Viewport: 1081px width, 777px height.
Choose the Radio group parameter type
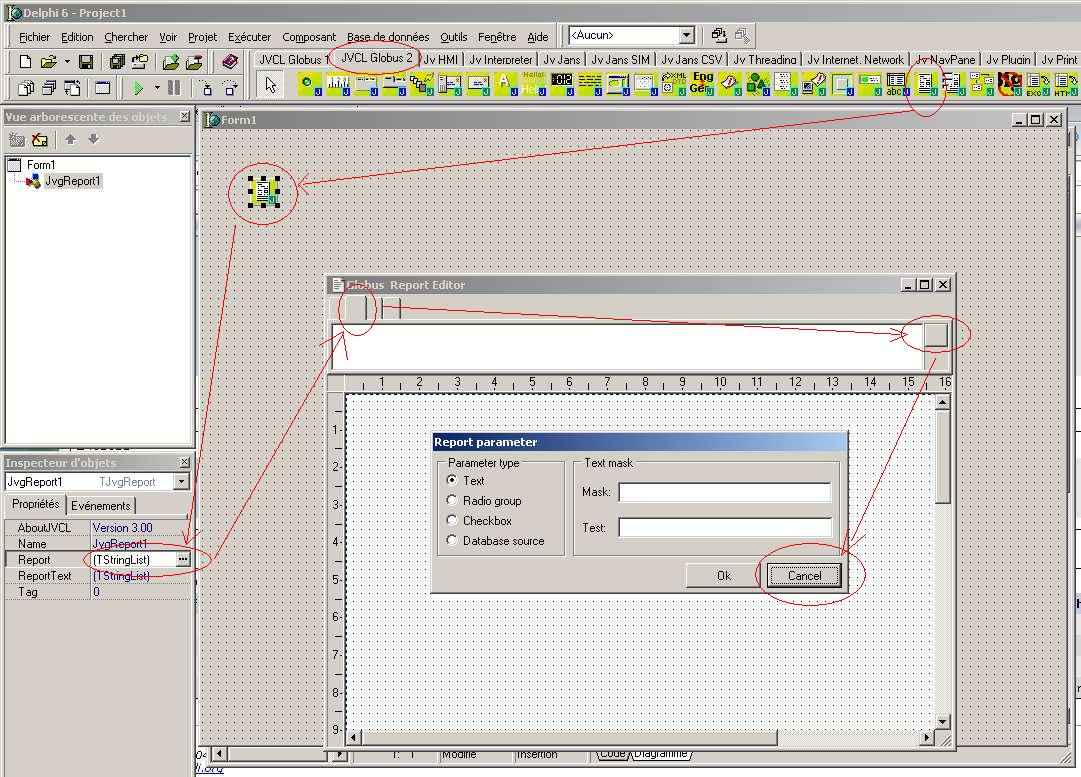pos(453,501)
